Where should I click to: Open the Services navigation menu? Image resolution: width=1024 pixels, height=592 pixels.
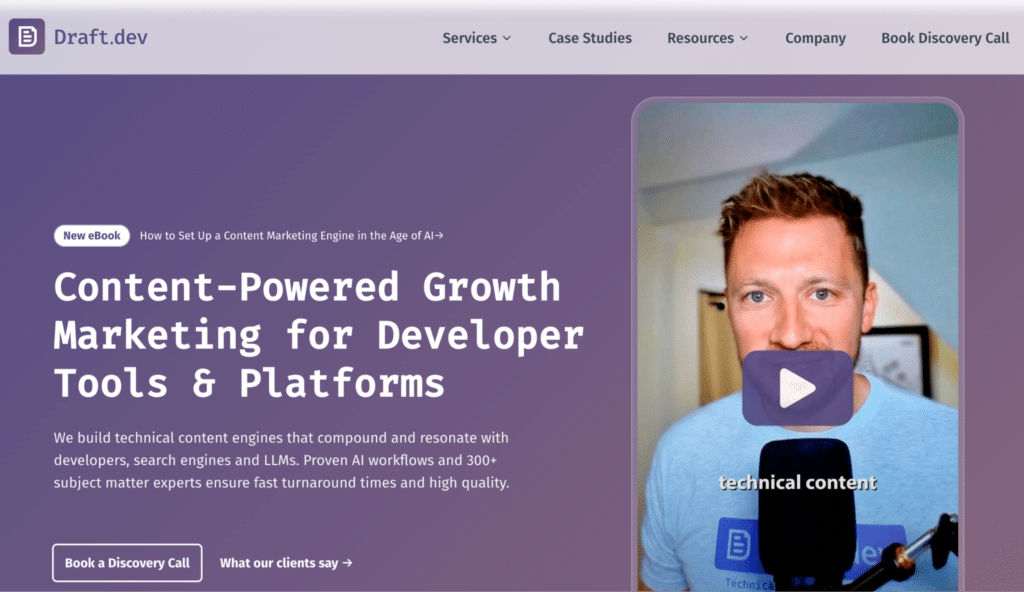pyautogui.click(x=470, y=38)
